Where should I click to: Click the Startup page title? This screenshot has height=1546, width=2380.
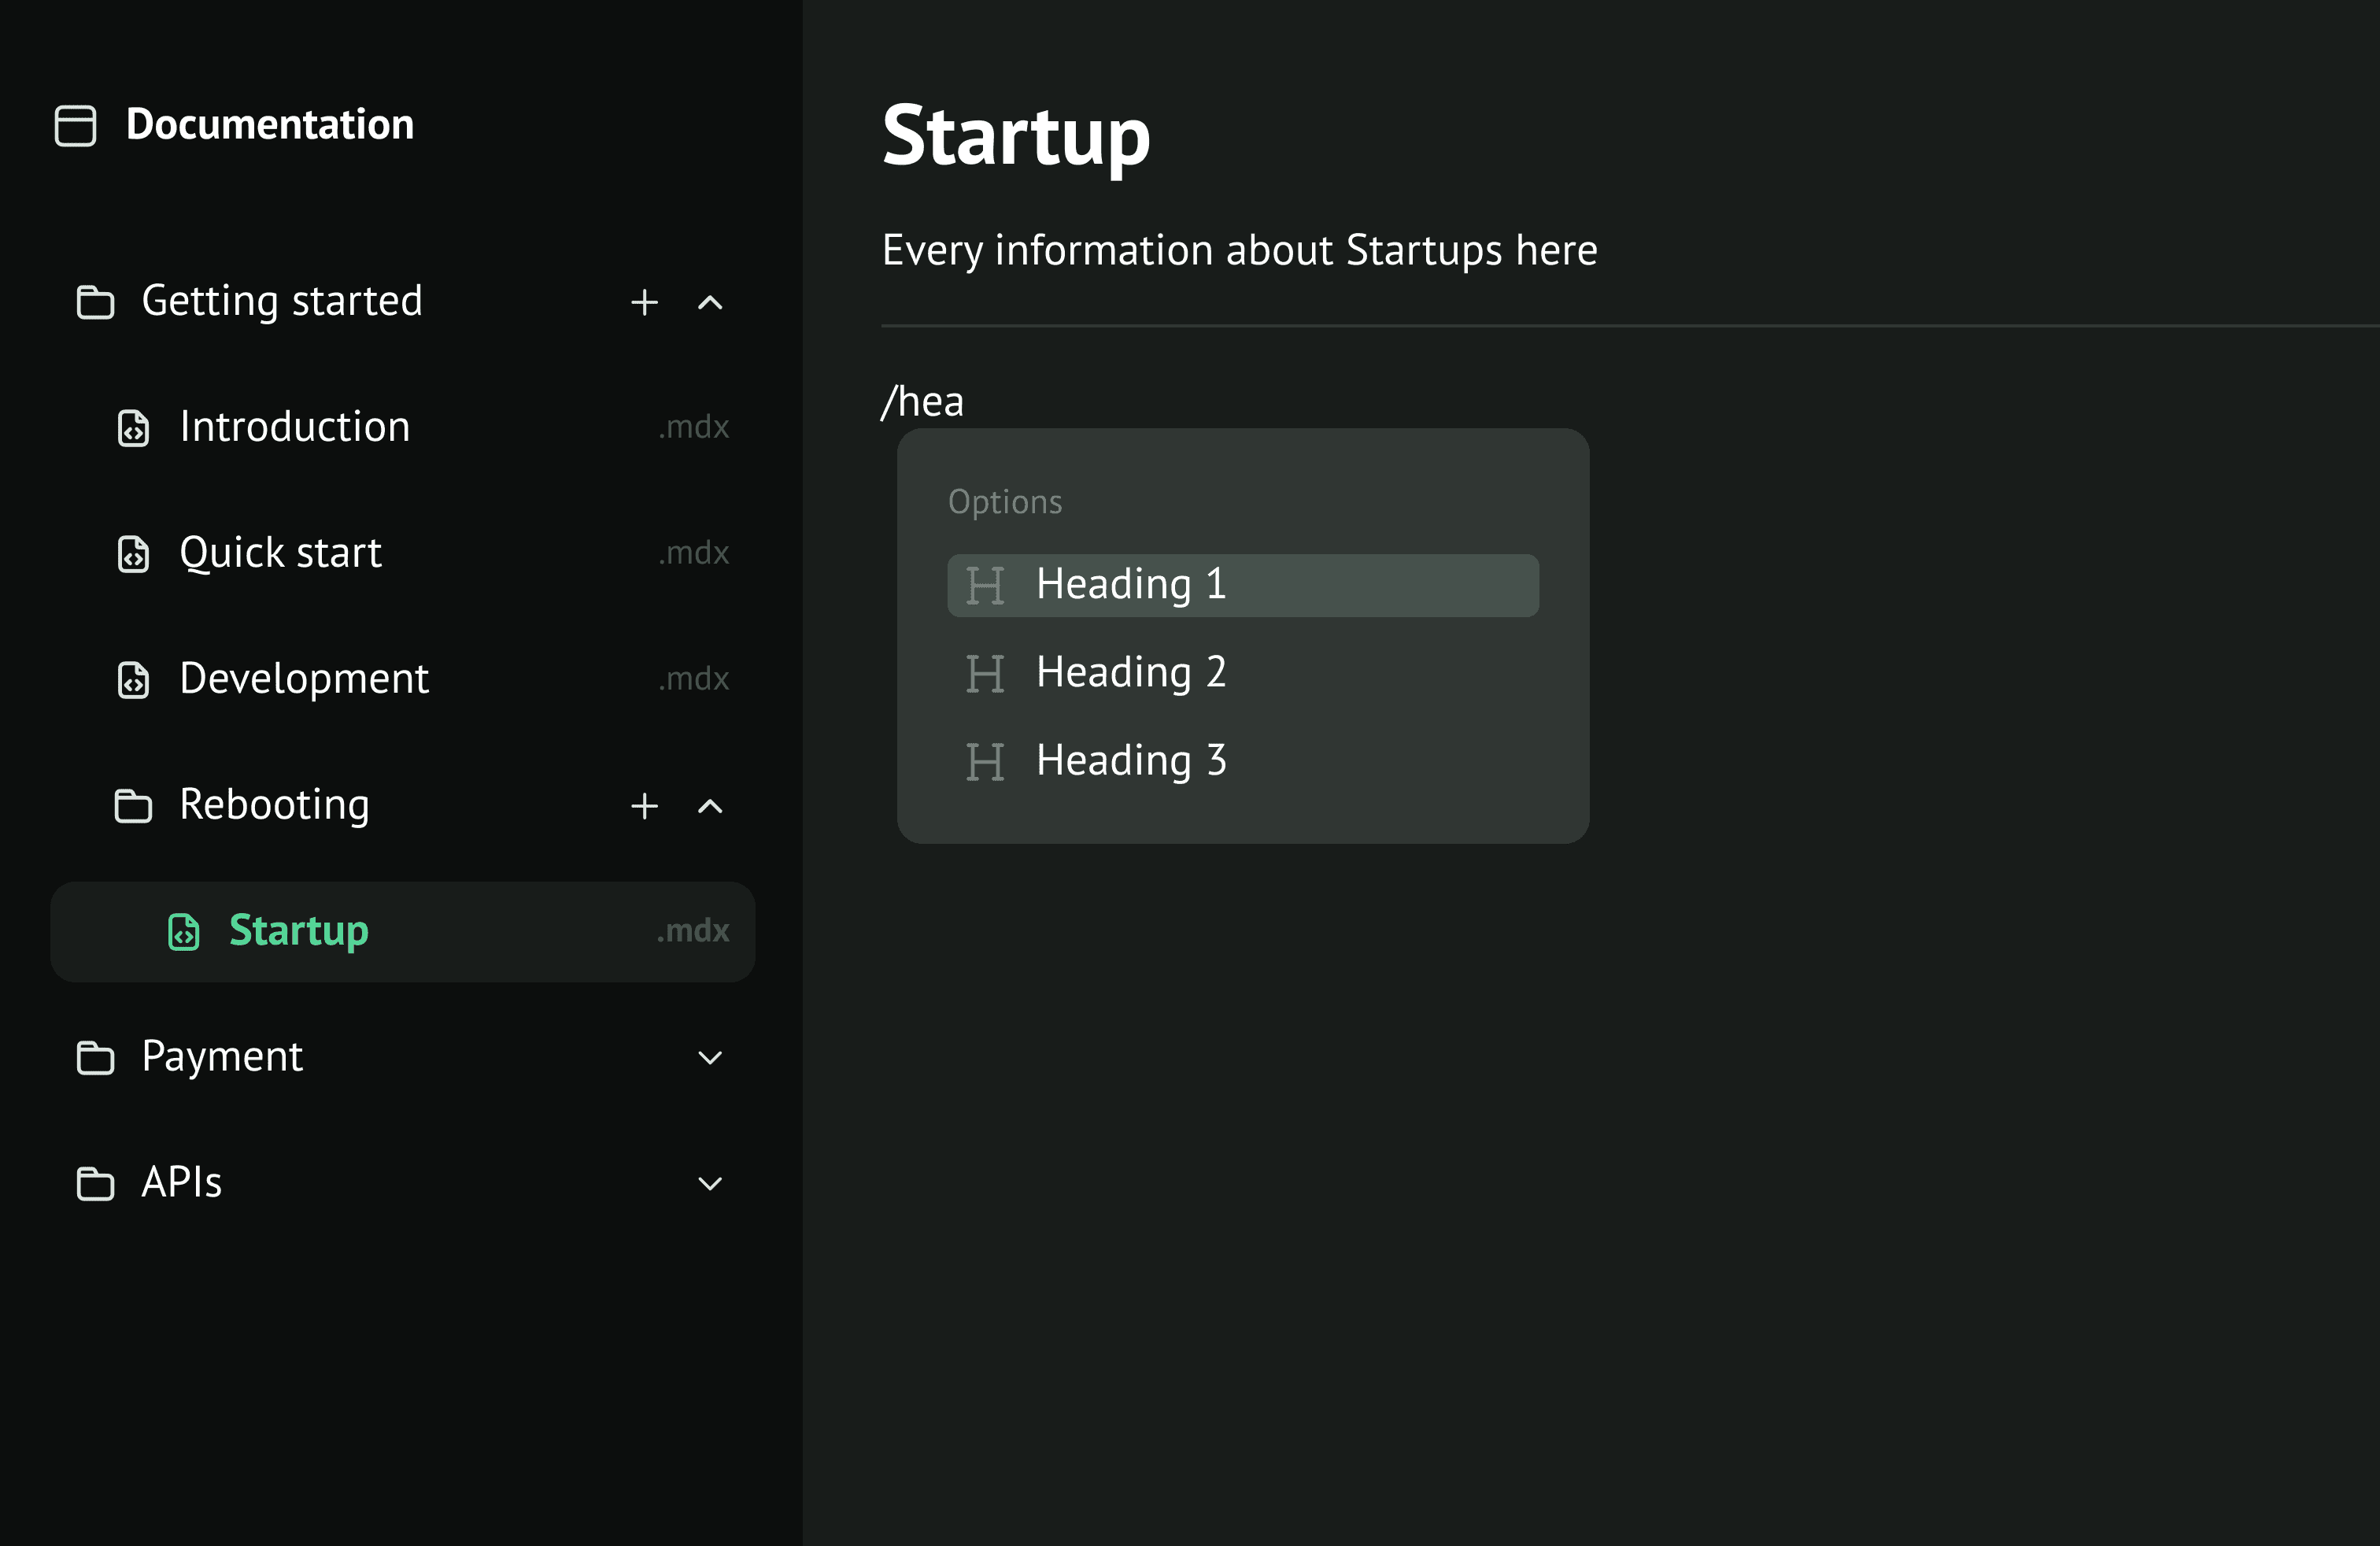1015,137
